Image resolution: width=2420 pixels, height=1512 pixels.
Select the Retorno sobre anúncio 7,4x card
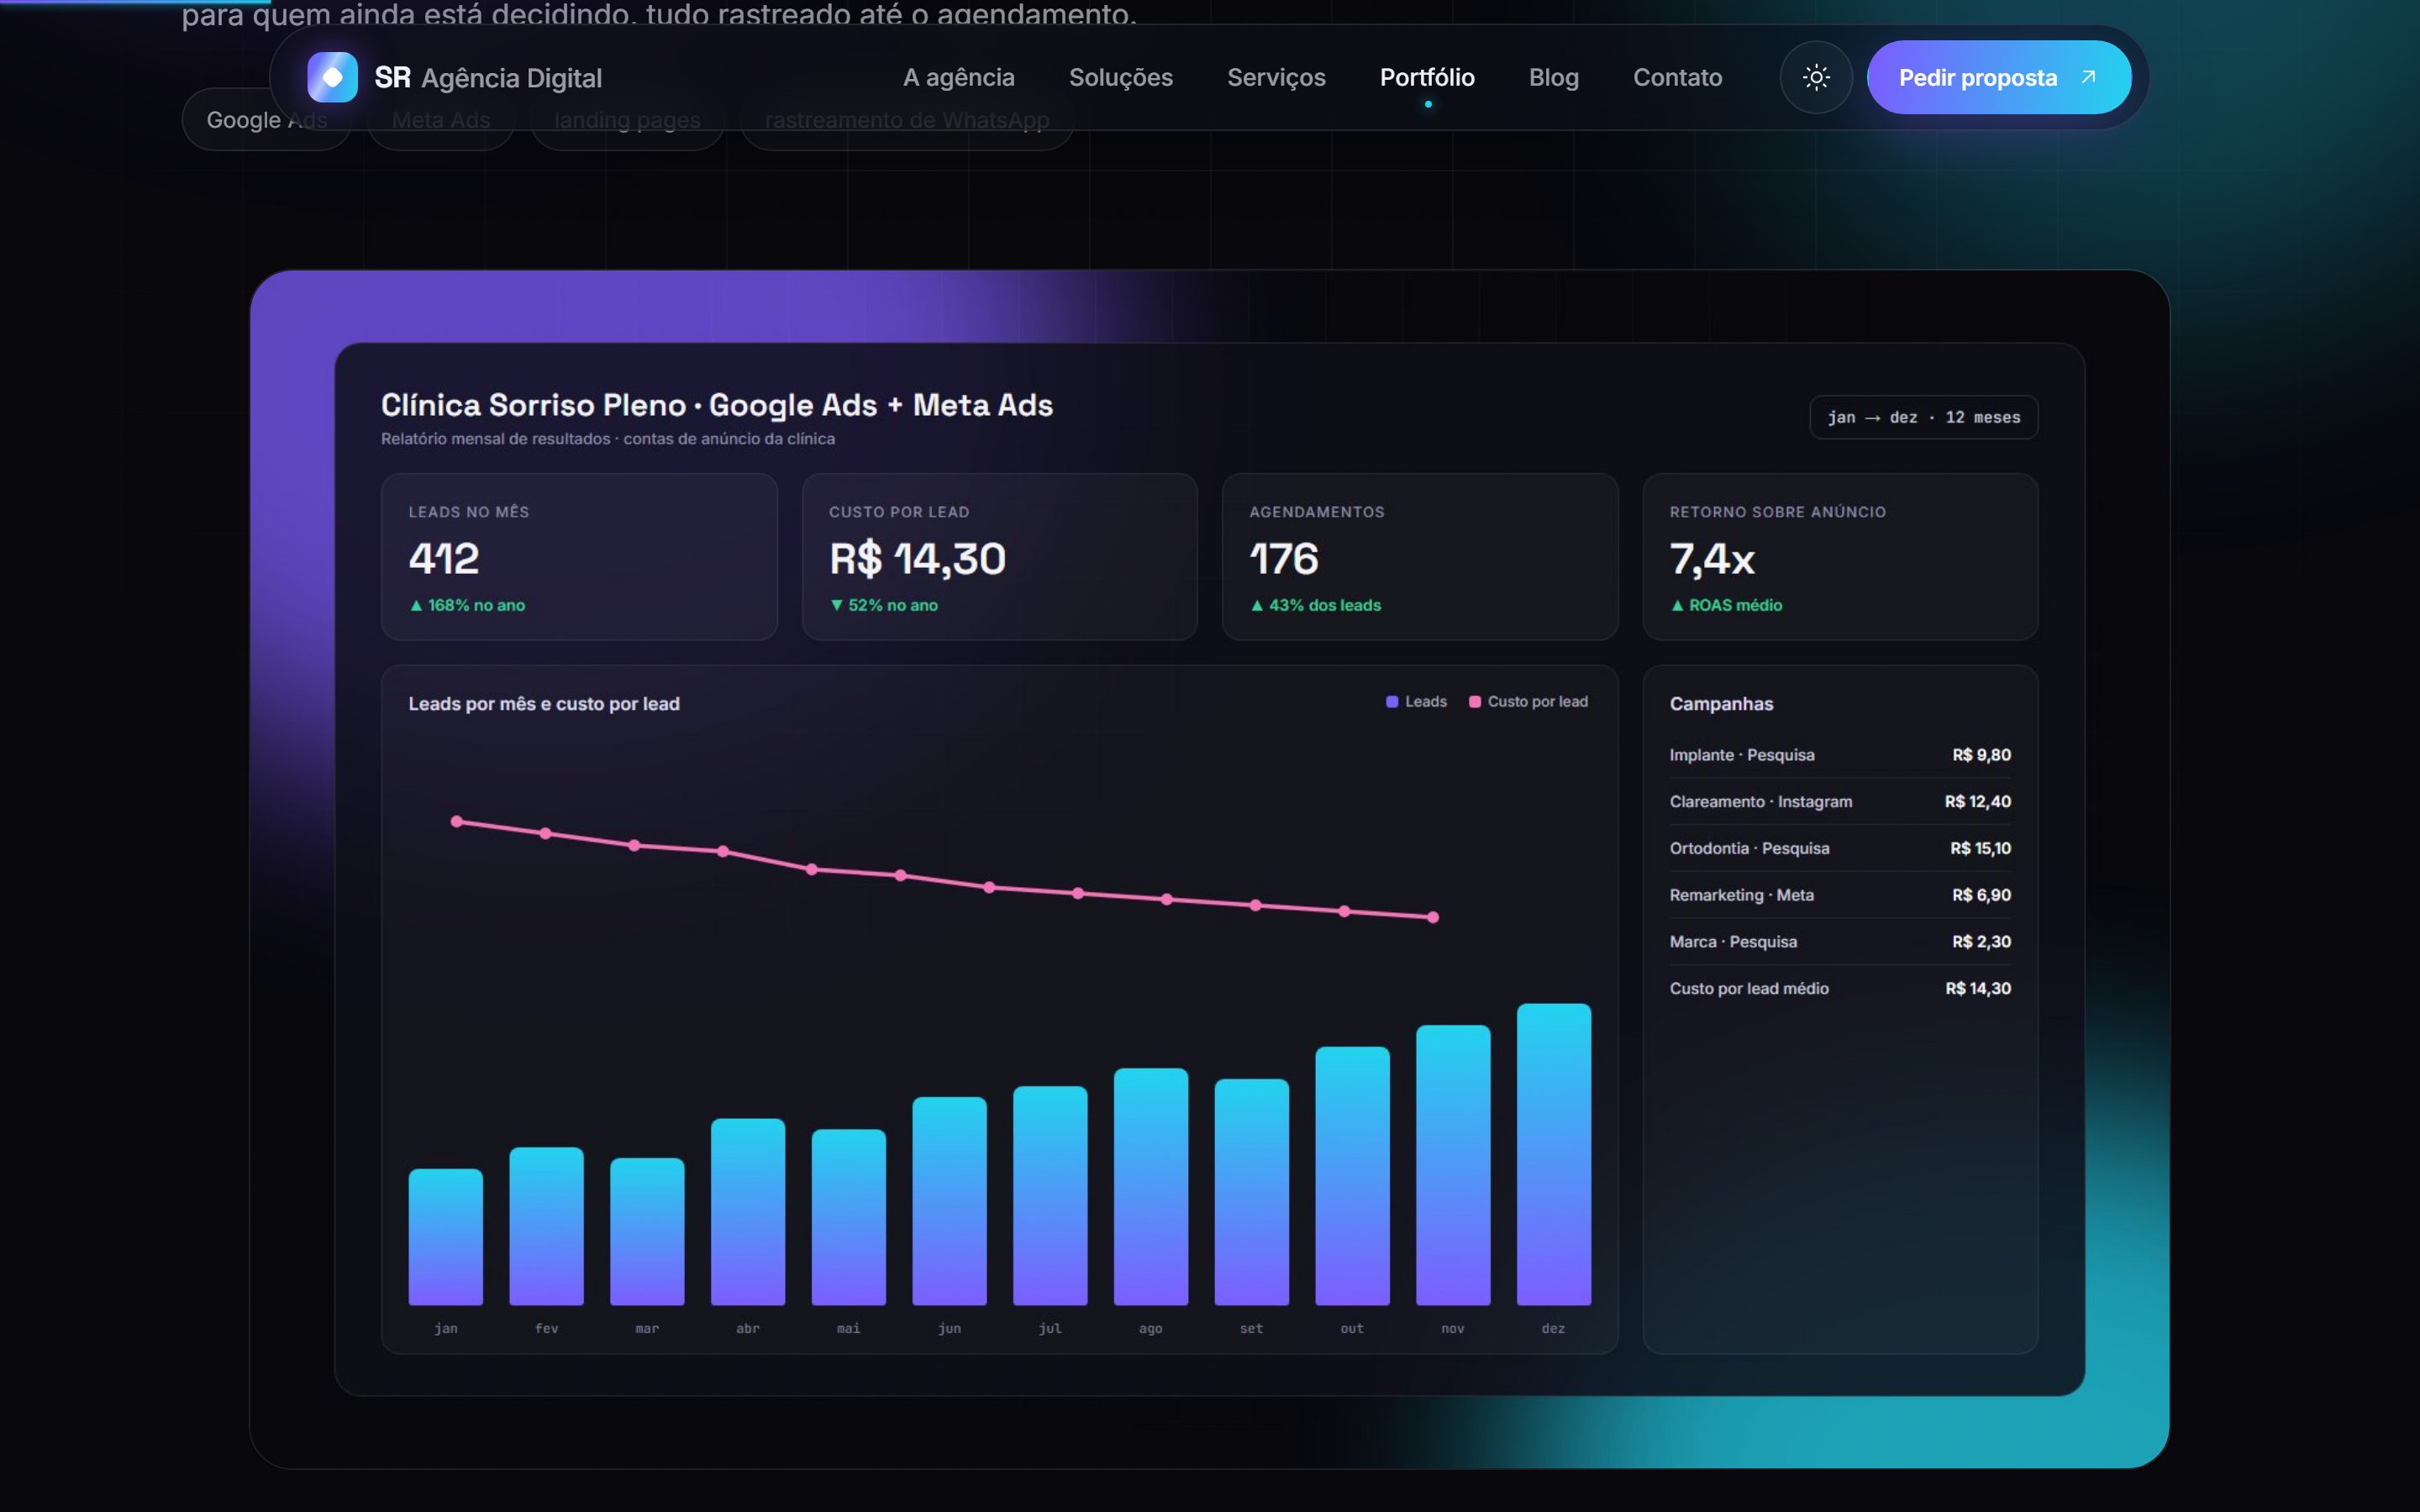click(1840, 557)
